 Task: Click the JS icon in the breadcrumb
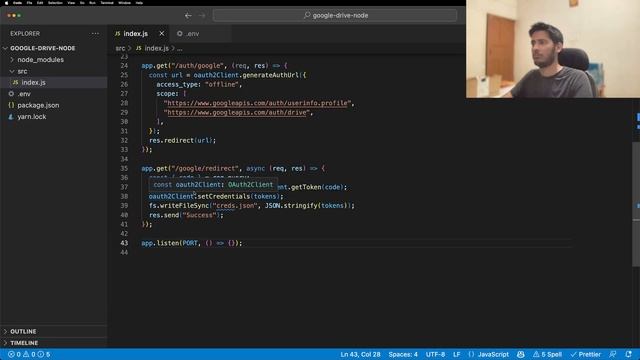[x=138, y=48]
